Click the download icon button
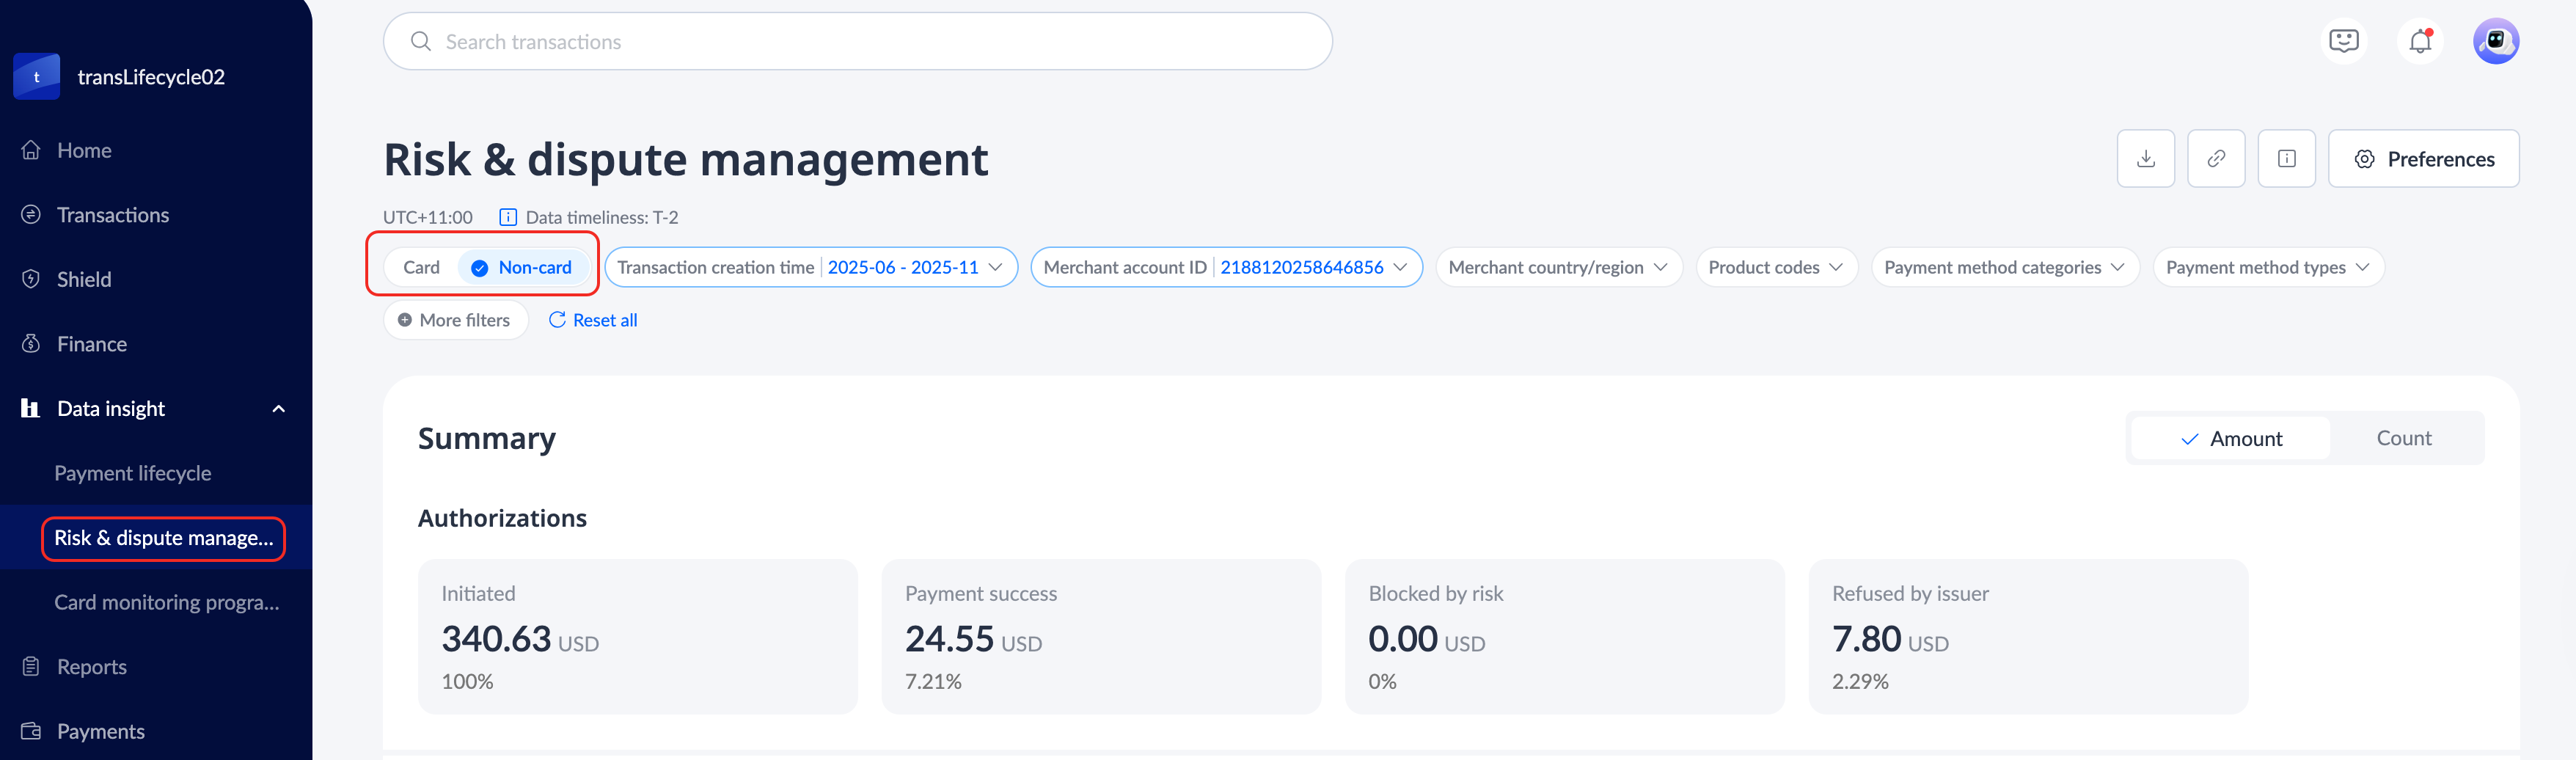Image resolution: width=2576 pixels, height=760 pixels. coord(2145,159)
